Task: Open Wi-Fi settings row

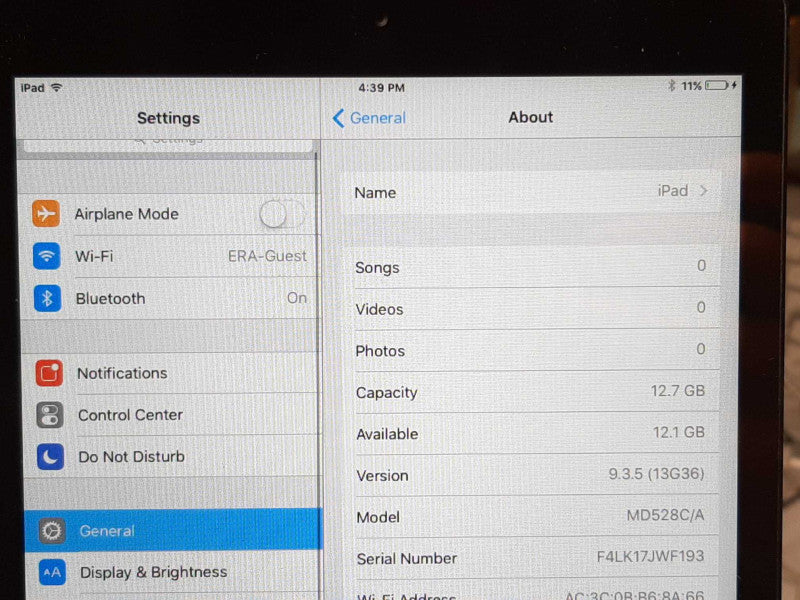Action: pyautogui.click(x=169, y=256)
